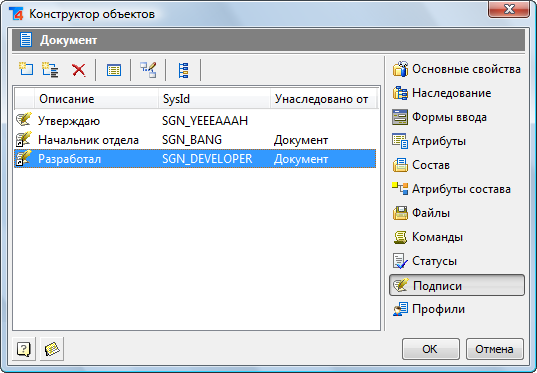The height and width of the screenshot is (373, 537).
Task: Click Документ in the Начальник отдела row
Action: 301,140
